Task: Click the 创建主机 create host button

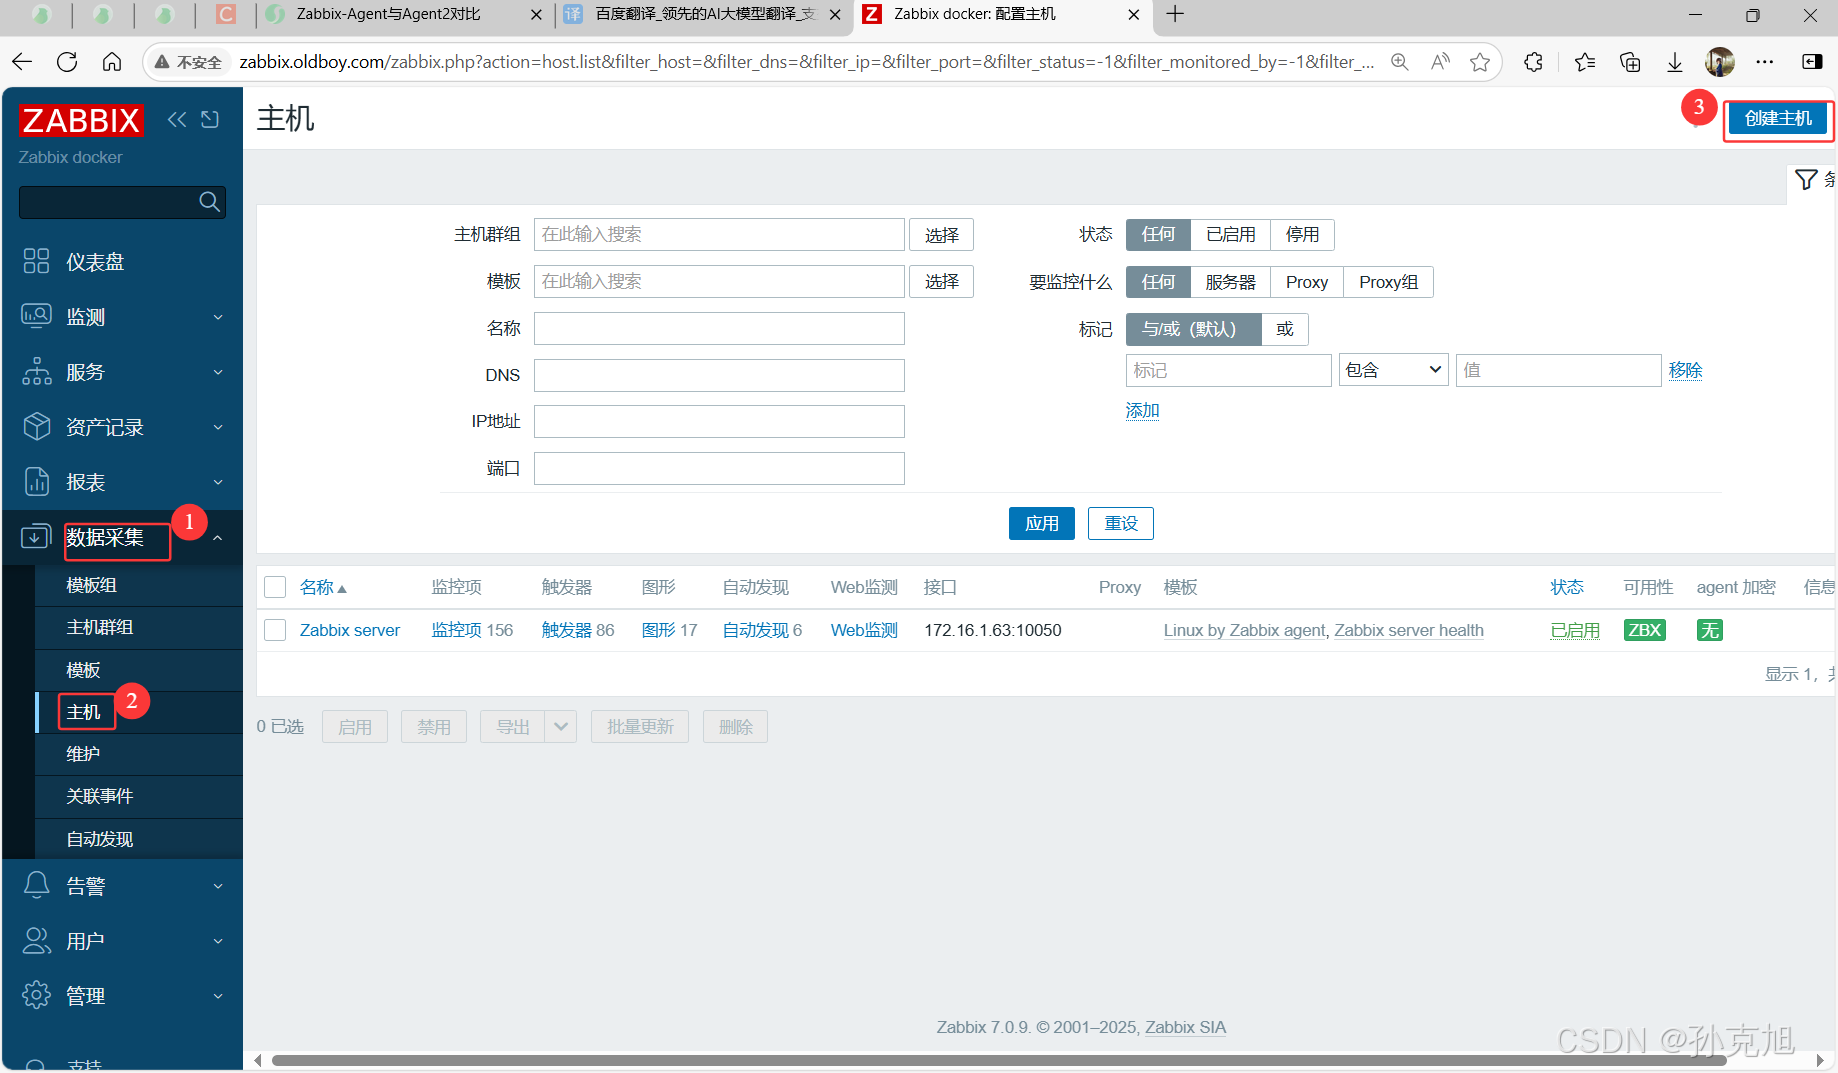Action: 1778,118
